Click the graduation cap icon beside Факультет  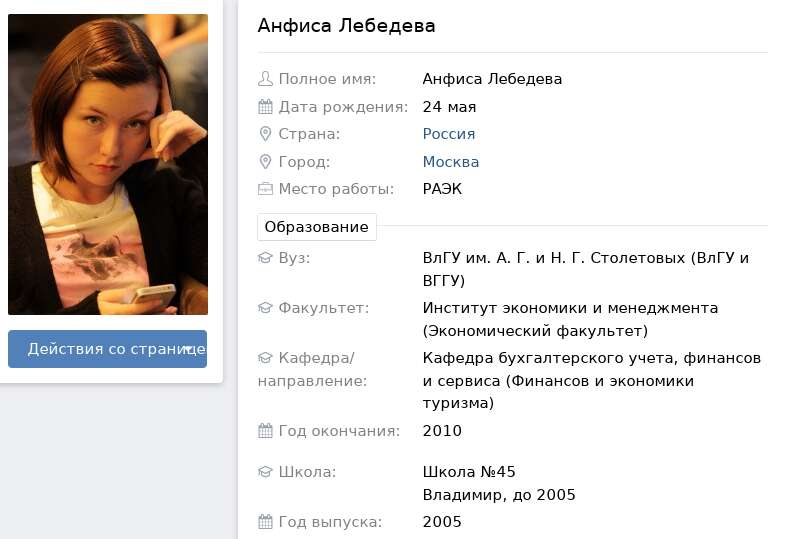click(x=265, y=307)
